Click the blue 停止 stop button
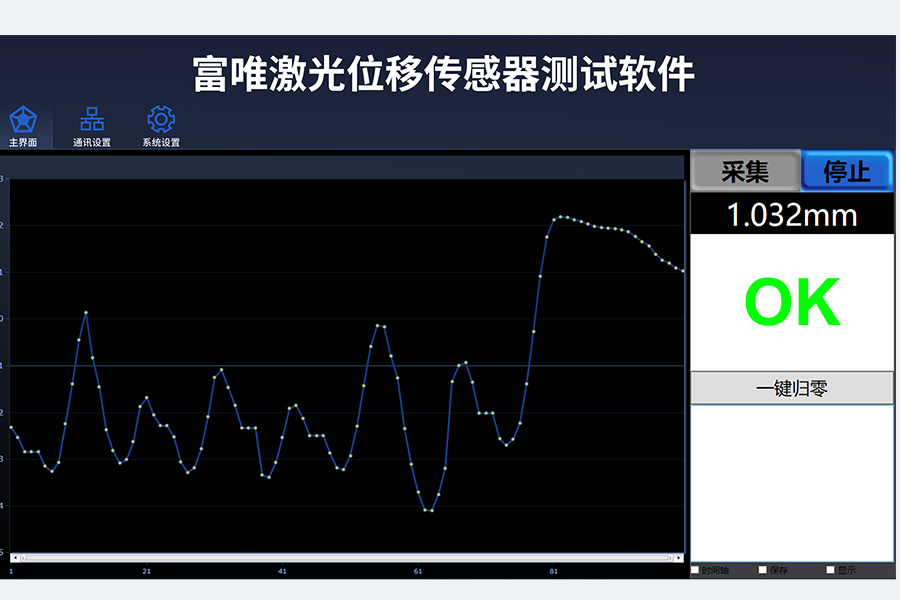This screenshot has height=600, width=900. click(847, 171)
